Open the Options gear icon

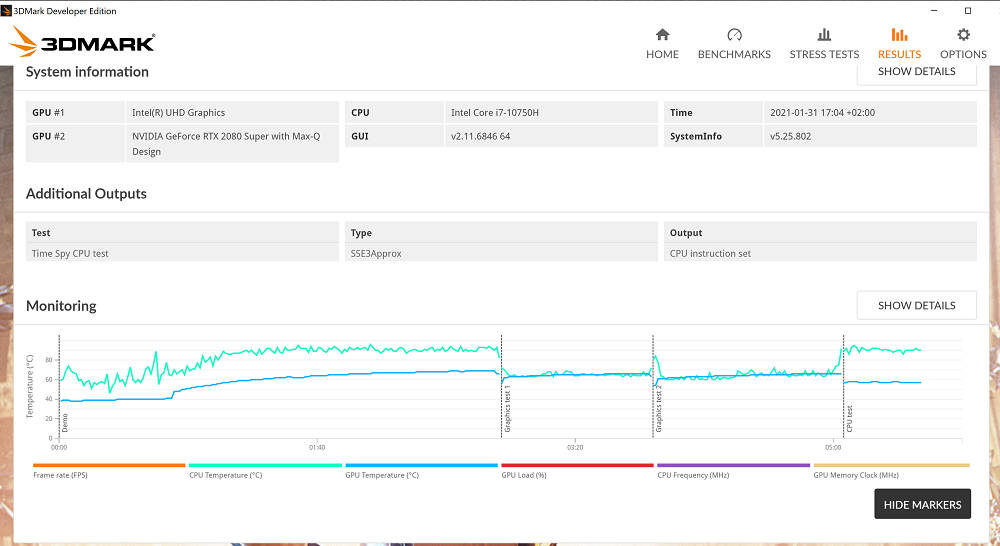963,34
